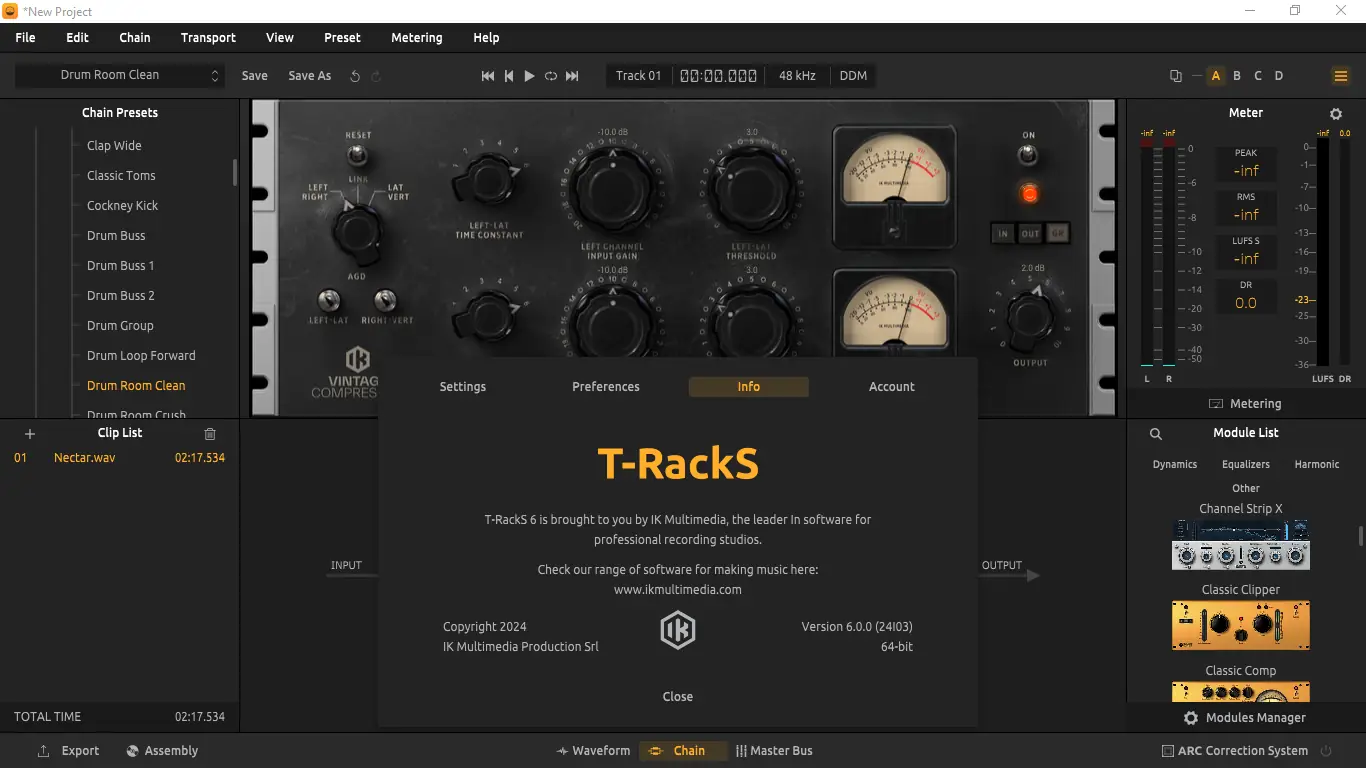Enable loop playback in the transport
Screen dimensions: 1366x768
click(550, 75)
